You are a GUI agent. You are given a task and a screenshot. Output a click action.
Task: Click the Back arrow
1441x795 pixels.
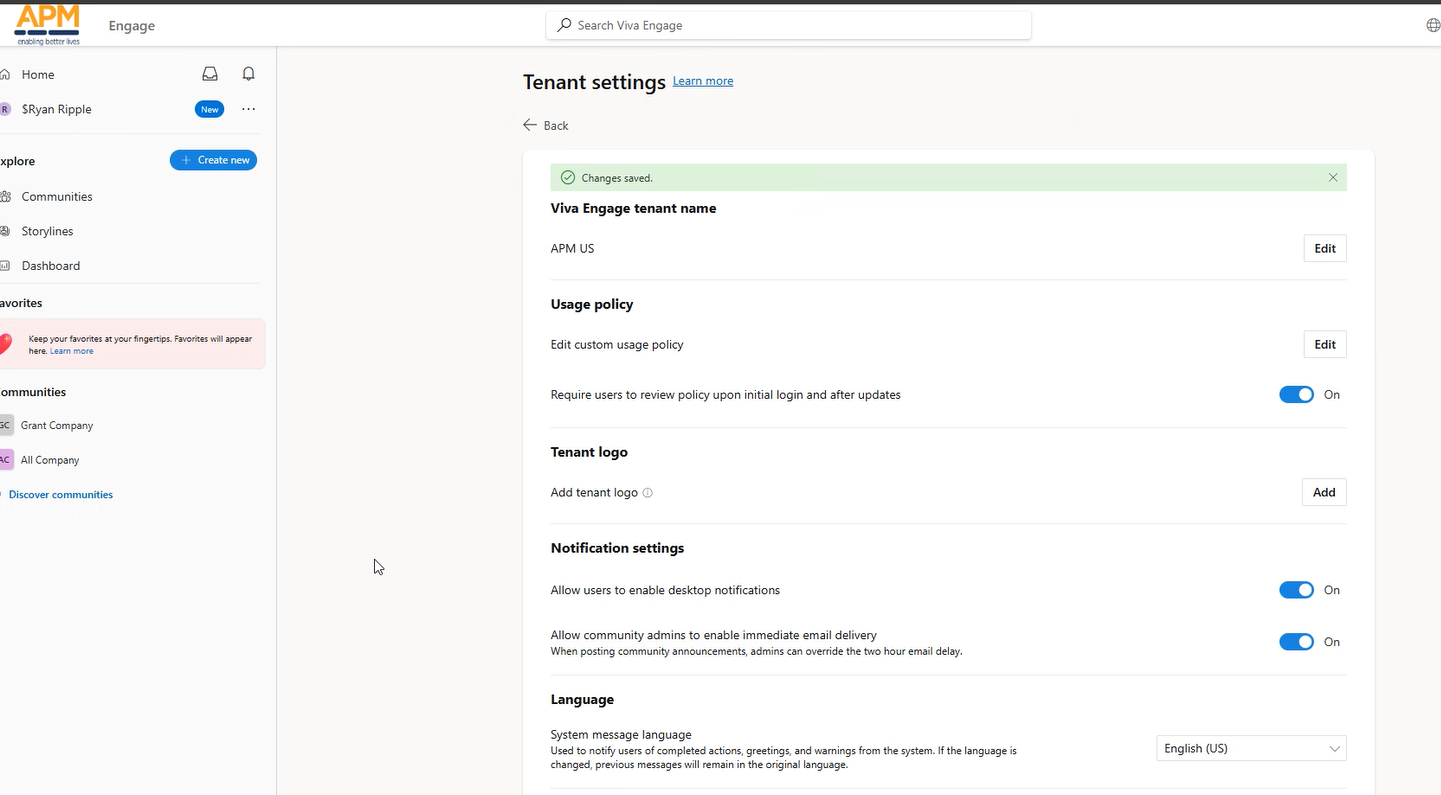coord(530,125)
